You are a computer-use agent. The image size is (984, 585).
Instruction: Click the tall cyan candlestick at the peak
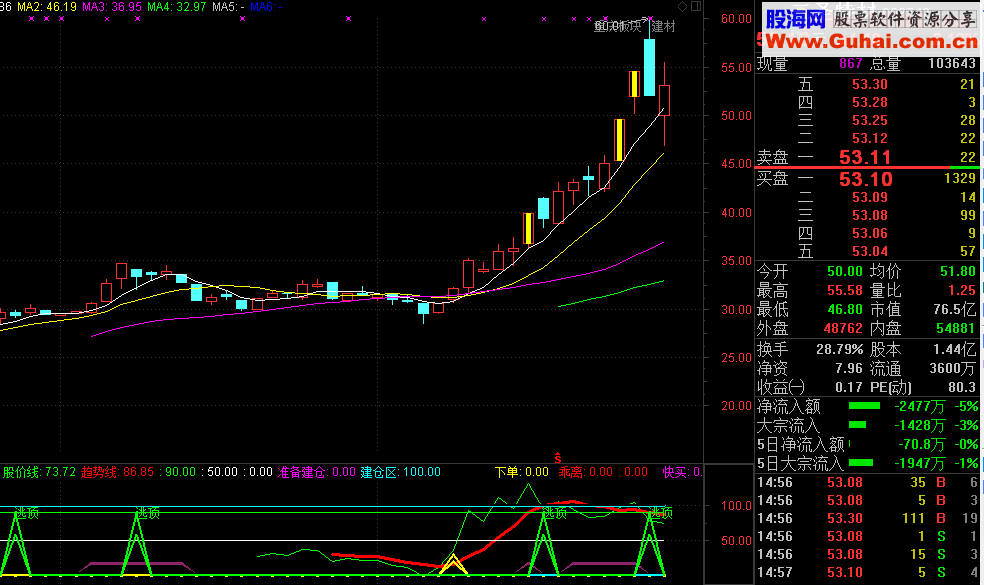tap(649, 67)
